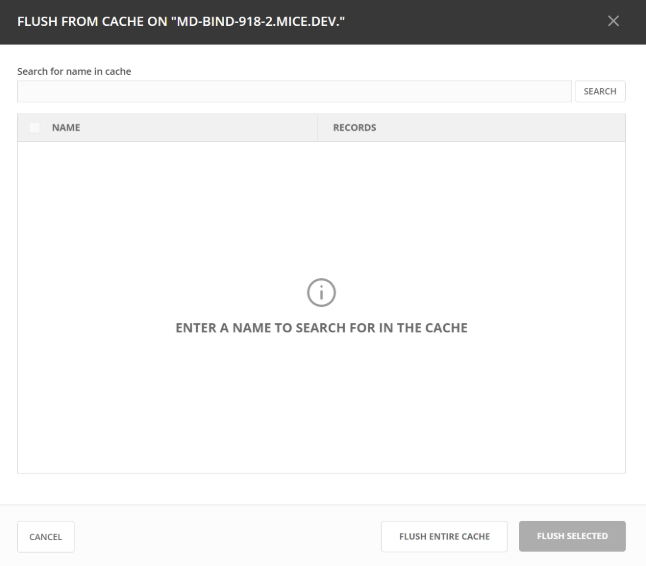Click the info circle icon
This screenshot has width=646, height=566.
(x=320, y=292)
